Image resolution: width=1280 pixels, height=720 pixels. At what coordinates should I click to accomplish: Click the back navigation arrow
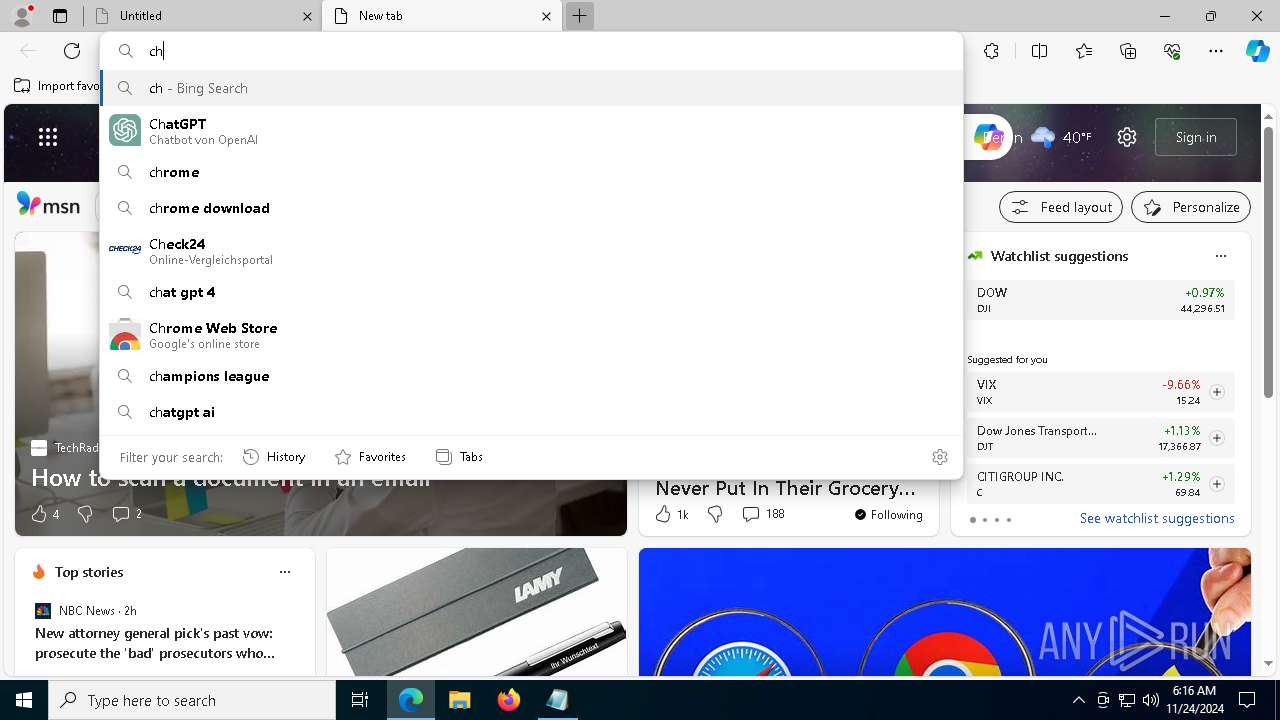[x=28, y=51]
